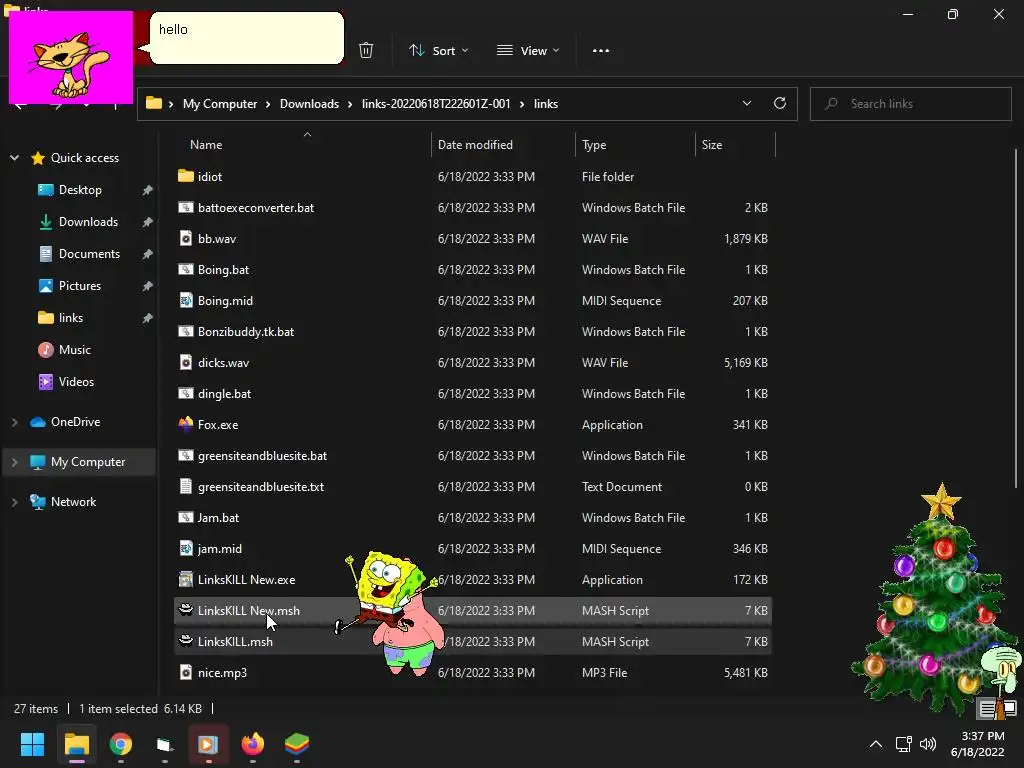Open Pictures in navigation pane
Image resolution: width=1024 pixels, height=768 pixels.
[80, 286]
